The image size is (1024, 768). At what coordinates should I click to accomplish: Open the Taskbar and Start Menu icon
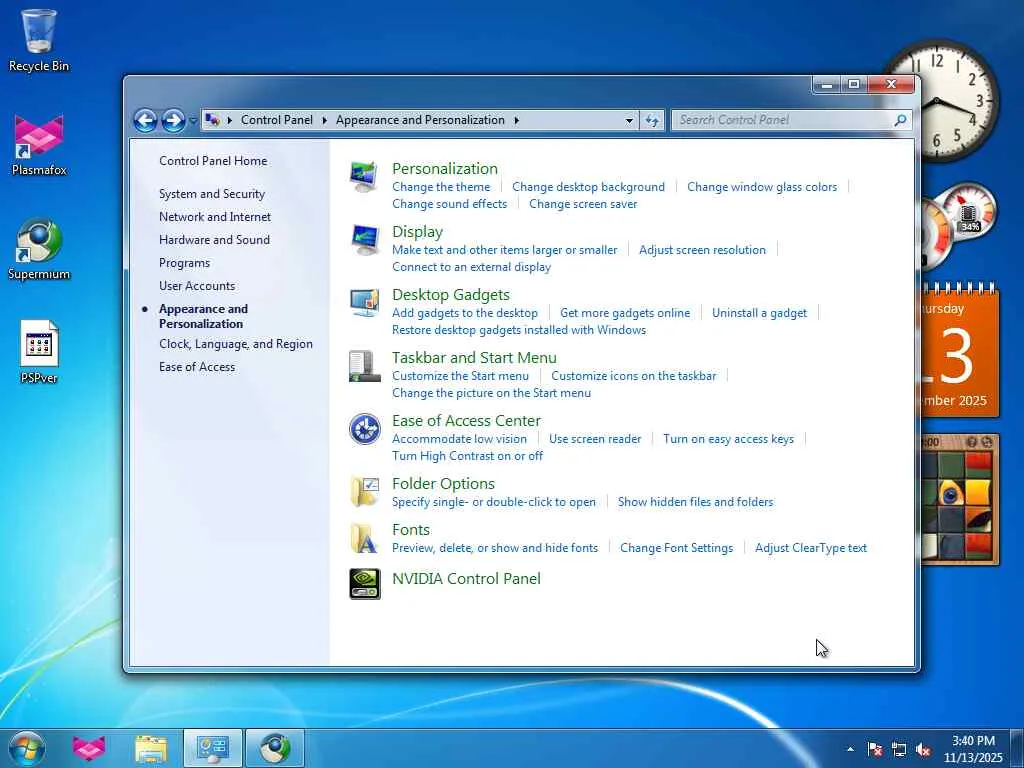pyautogui.click(x=364, y=366)
